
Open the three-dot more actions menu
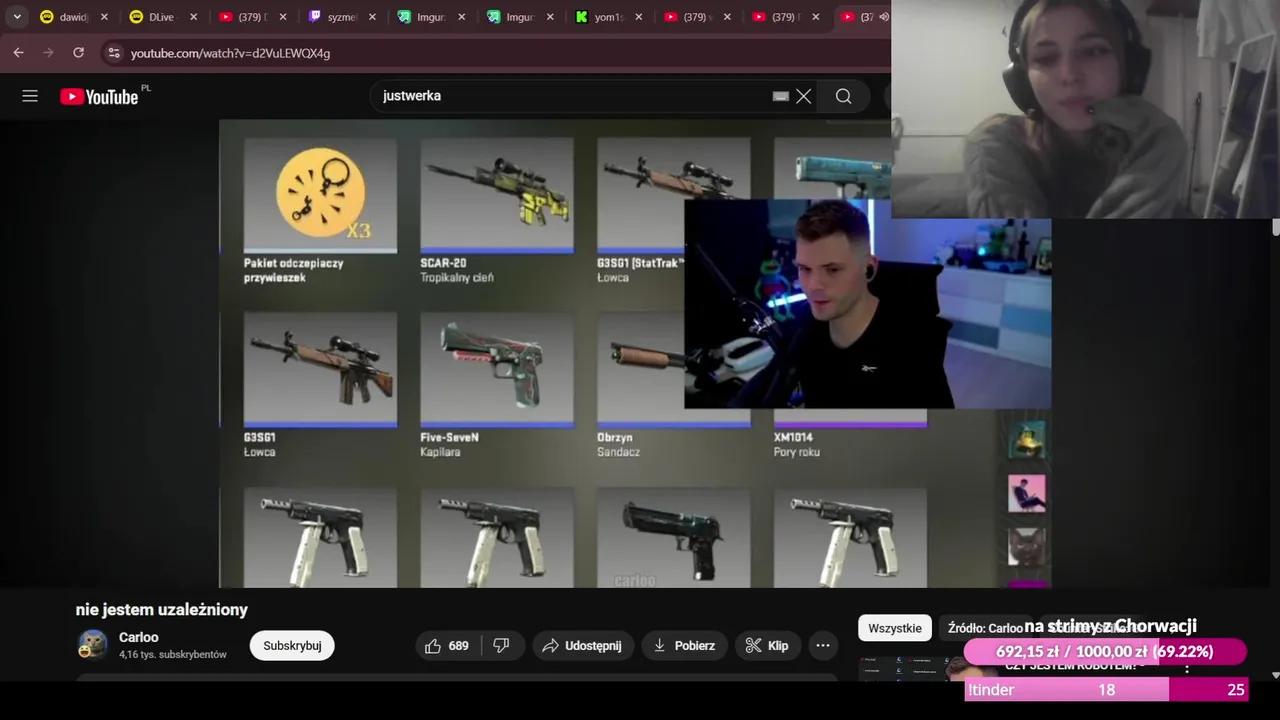pos(823,646)
